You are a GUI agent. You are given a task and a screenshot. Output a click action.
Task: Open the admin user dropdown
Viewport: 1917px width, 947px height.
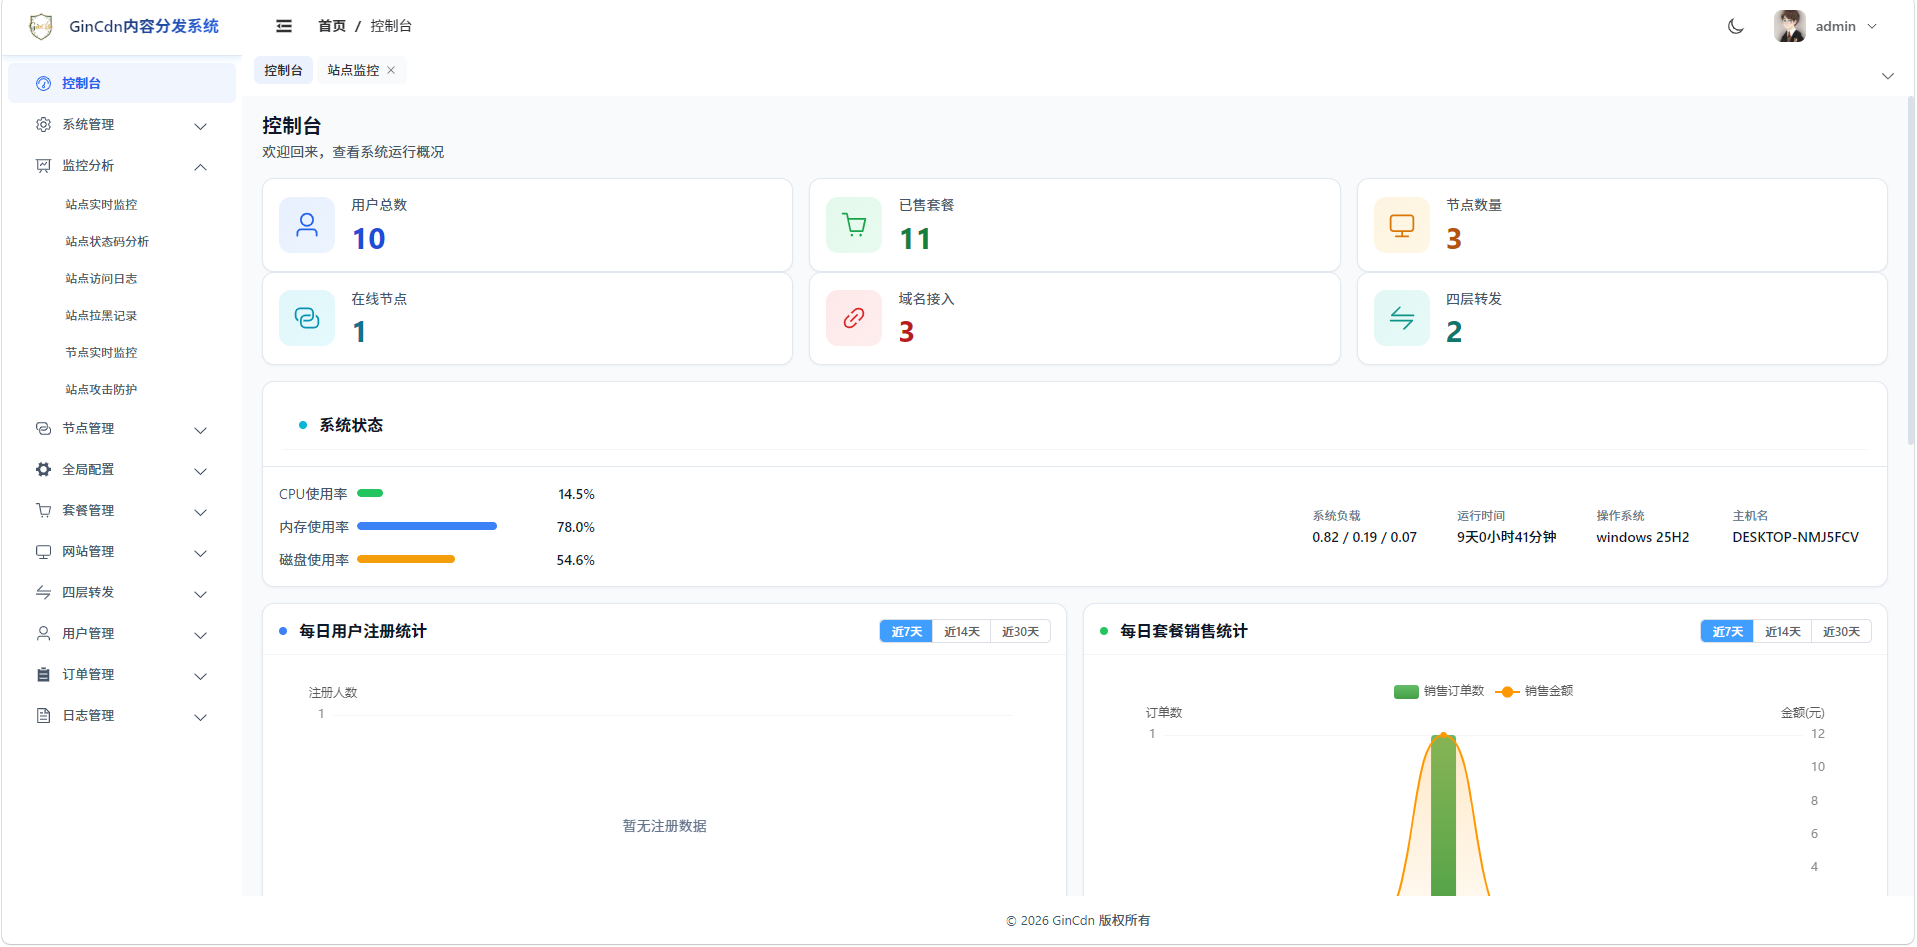[x=1847, y=26]
